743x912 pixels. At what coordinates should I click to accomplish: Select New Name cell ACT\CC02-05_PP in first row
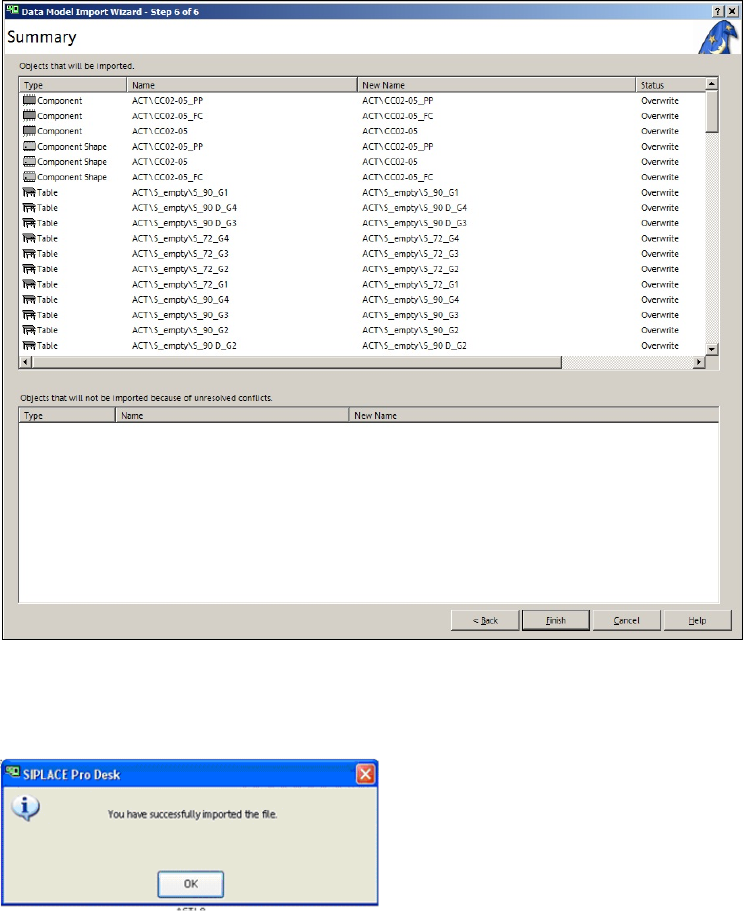point(397,101)
